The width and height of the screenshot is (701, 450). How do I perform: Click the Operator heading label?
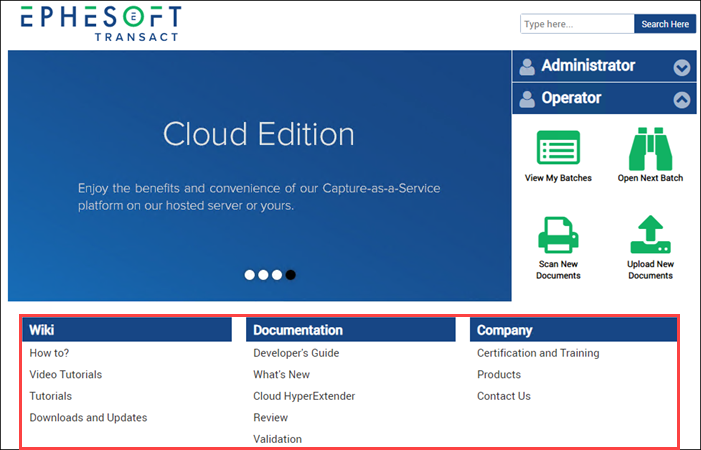pos(571,98)
